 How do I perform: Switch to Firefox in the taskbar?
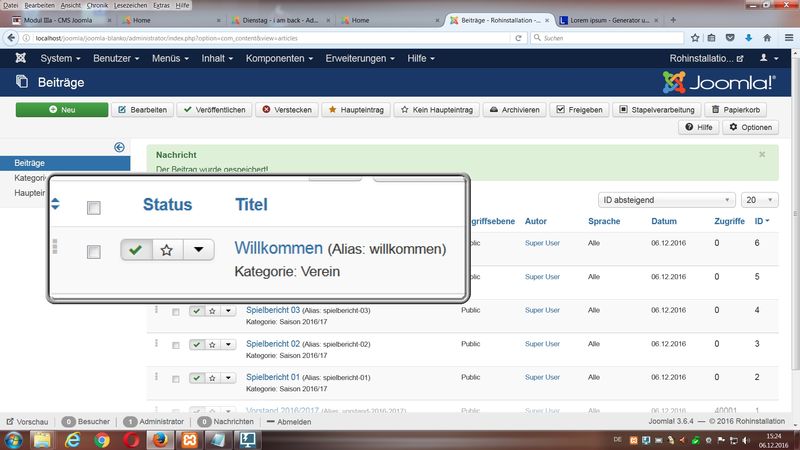160,440
